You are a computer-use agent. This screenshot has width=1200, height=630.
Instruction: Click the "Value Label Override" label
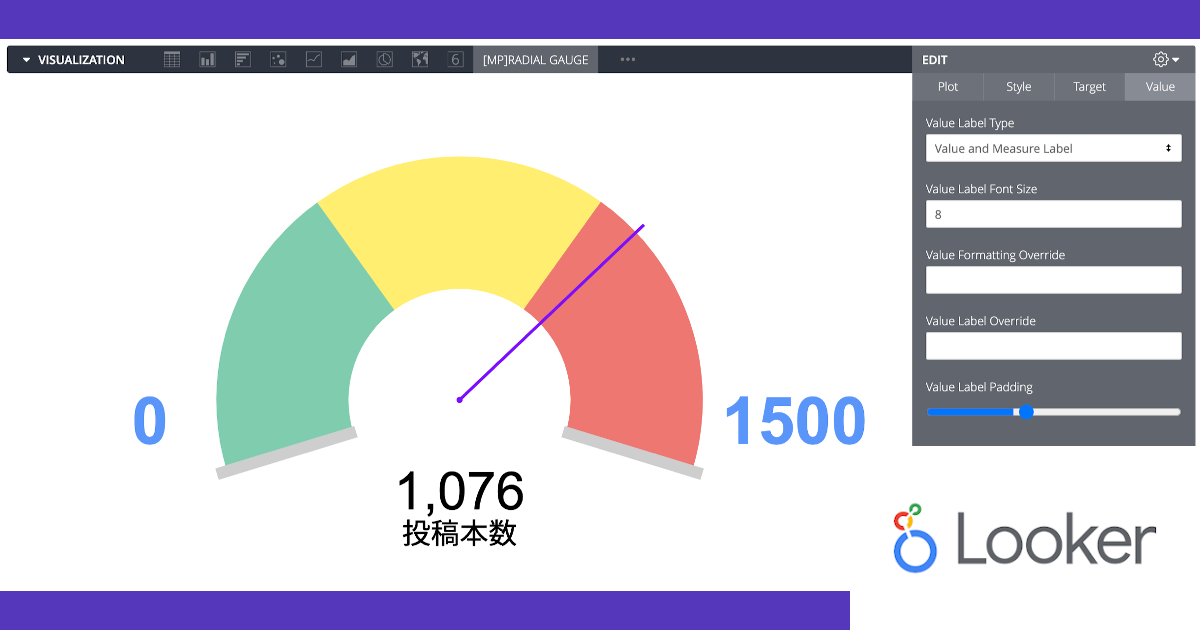[980, 321]
